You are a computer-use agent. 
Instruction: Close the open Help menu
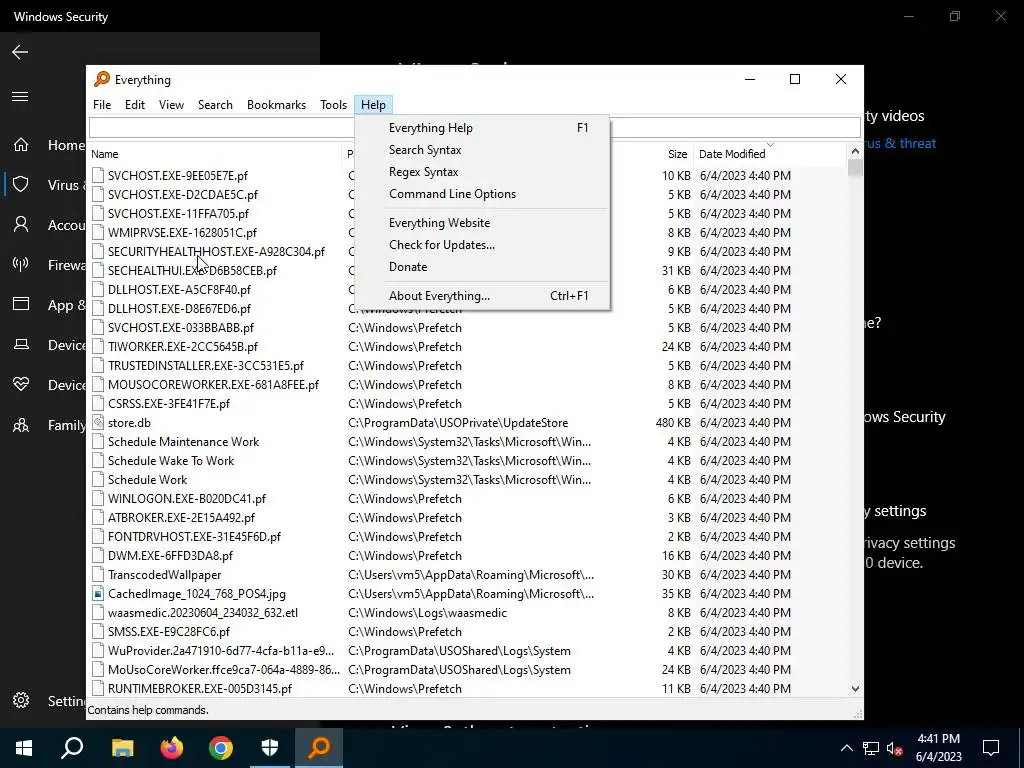point(373,104)
